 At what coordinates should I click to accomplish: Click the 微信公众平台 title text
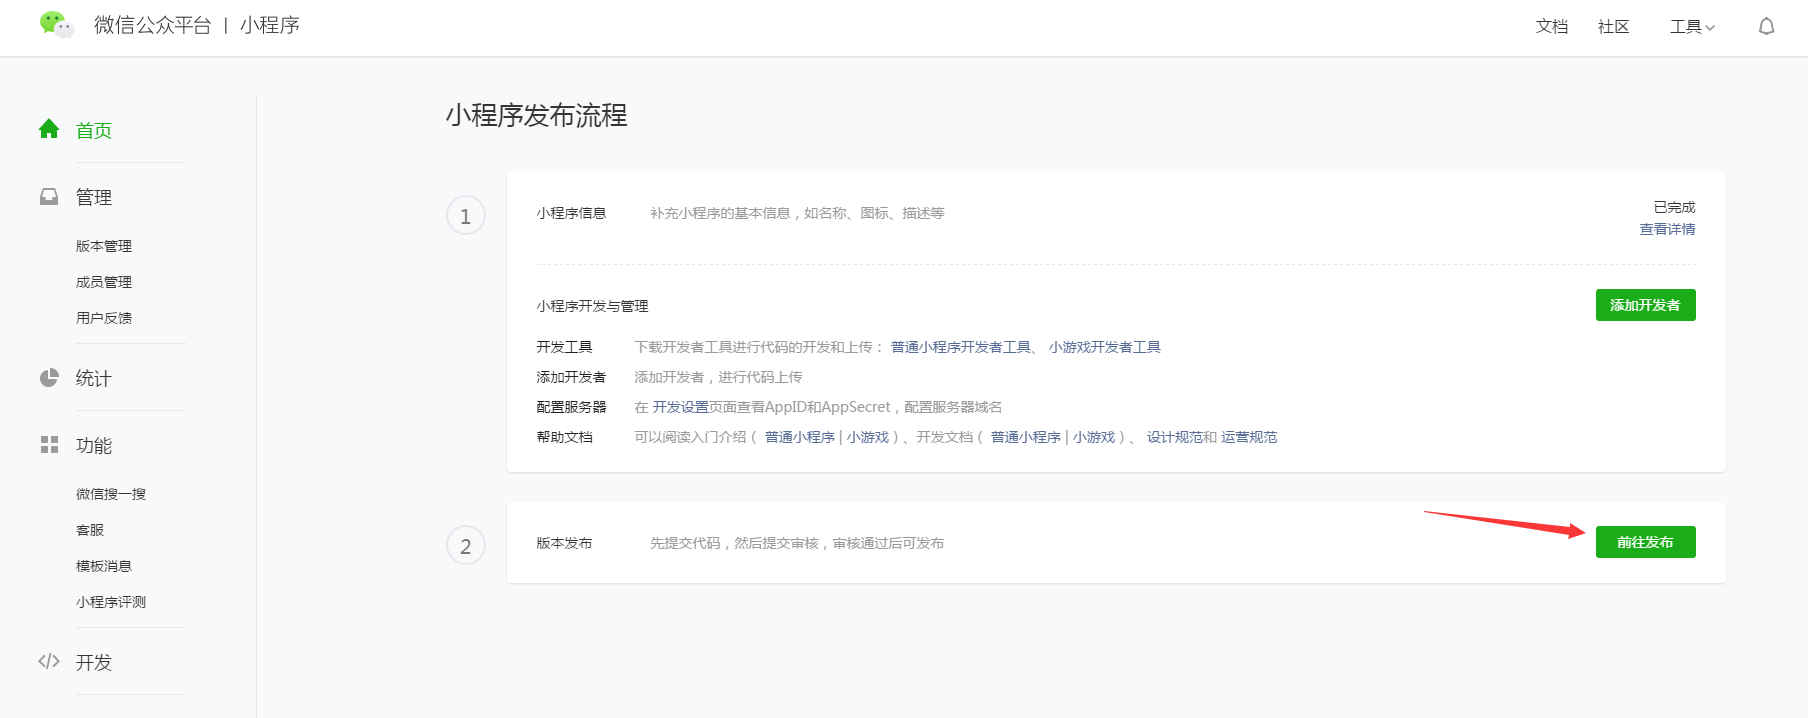(153, 25)
